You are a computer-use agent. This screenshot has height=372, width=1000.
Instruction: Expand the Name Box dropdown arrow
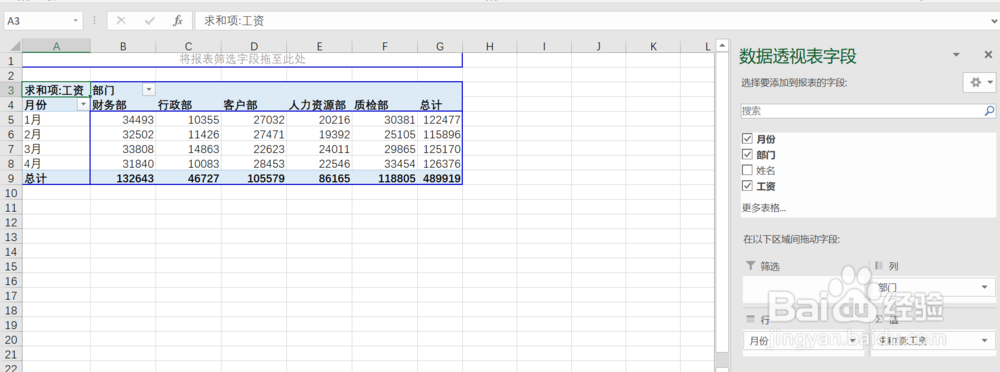pyautogui.click(x=76, y=21)
